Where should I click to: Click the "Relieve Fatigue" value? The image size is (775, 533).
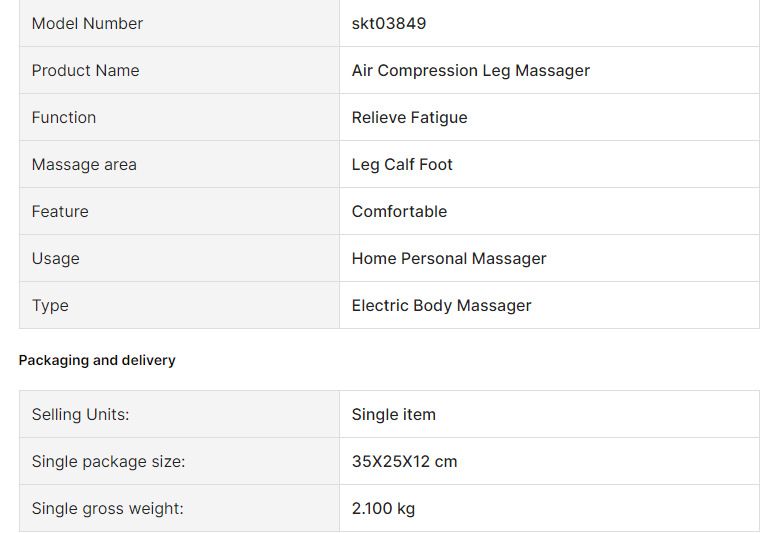409,117
